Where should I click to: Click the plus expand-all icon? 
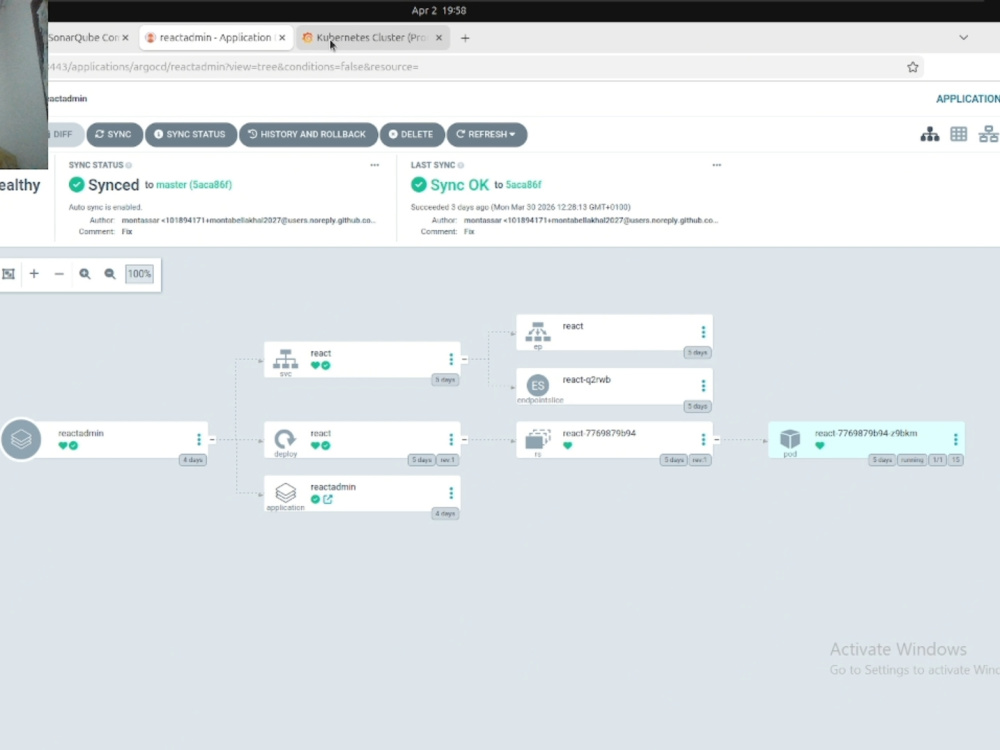point(34,274)
